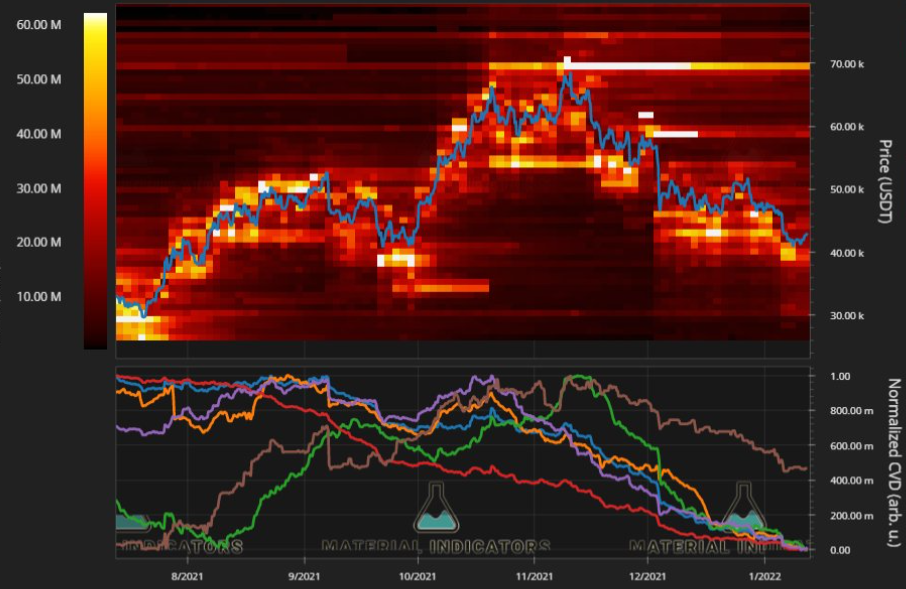Click the heatmap color scale bar
Viewport: 906px width, 589px height.
click(x=95, y=180)
